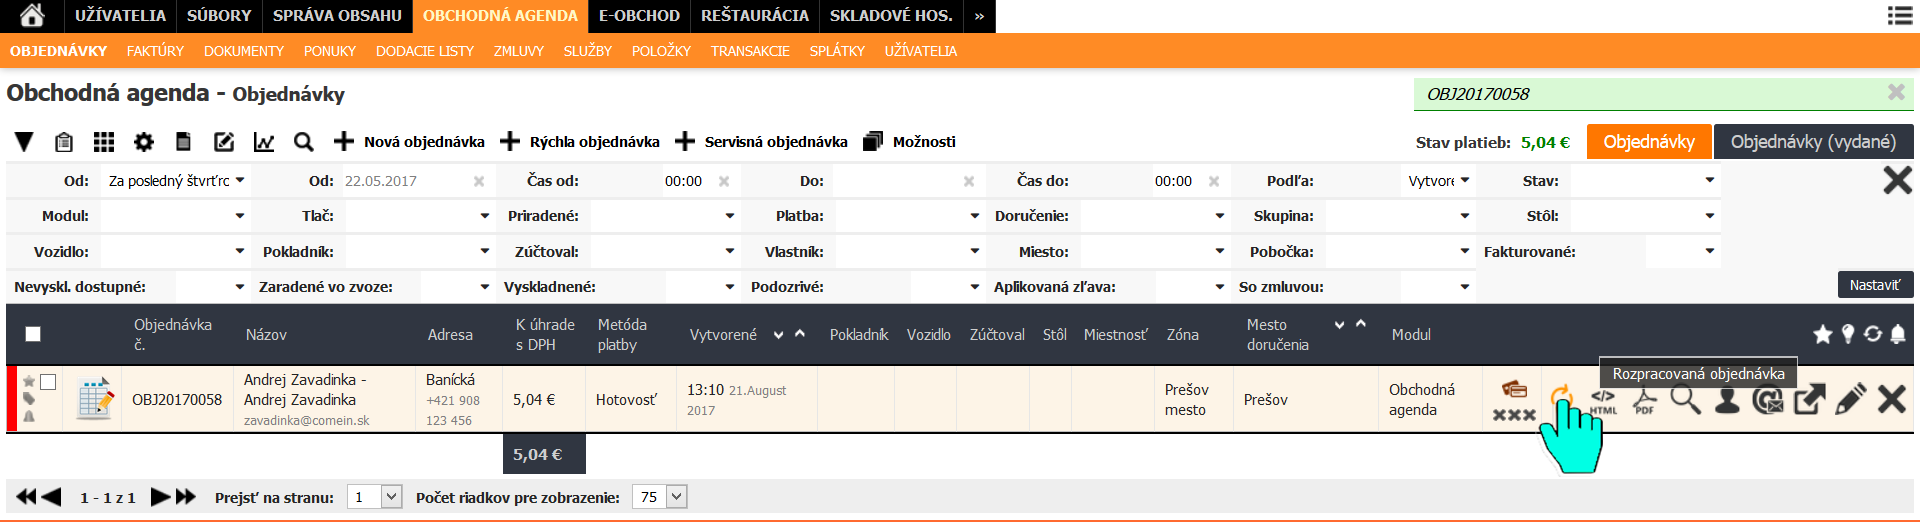Viewport: 1920px width, 524px height.
Task: Expand the Platba filter dropdown
Action: click(x=909, y=216)
